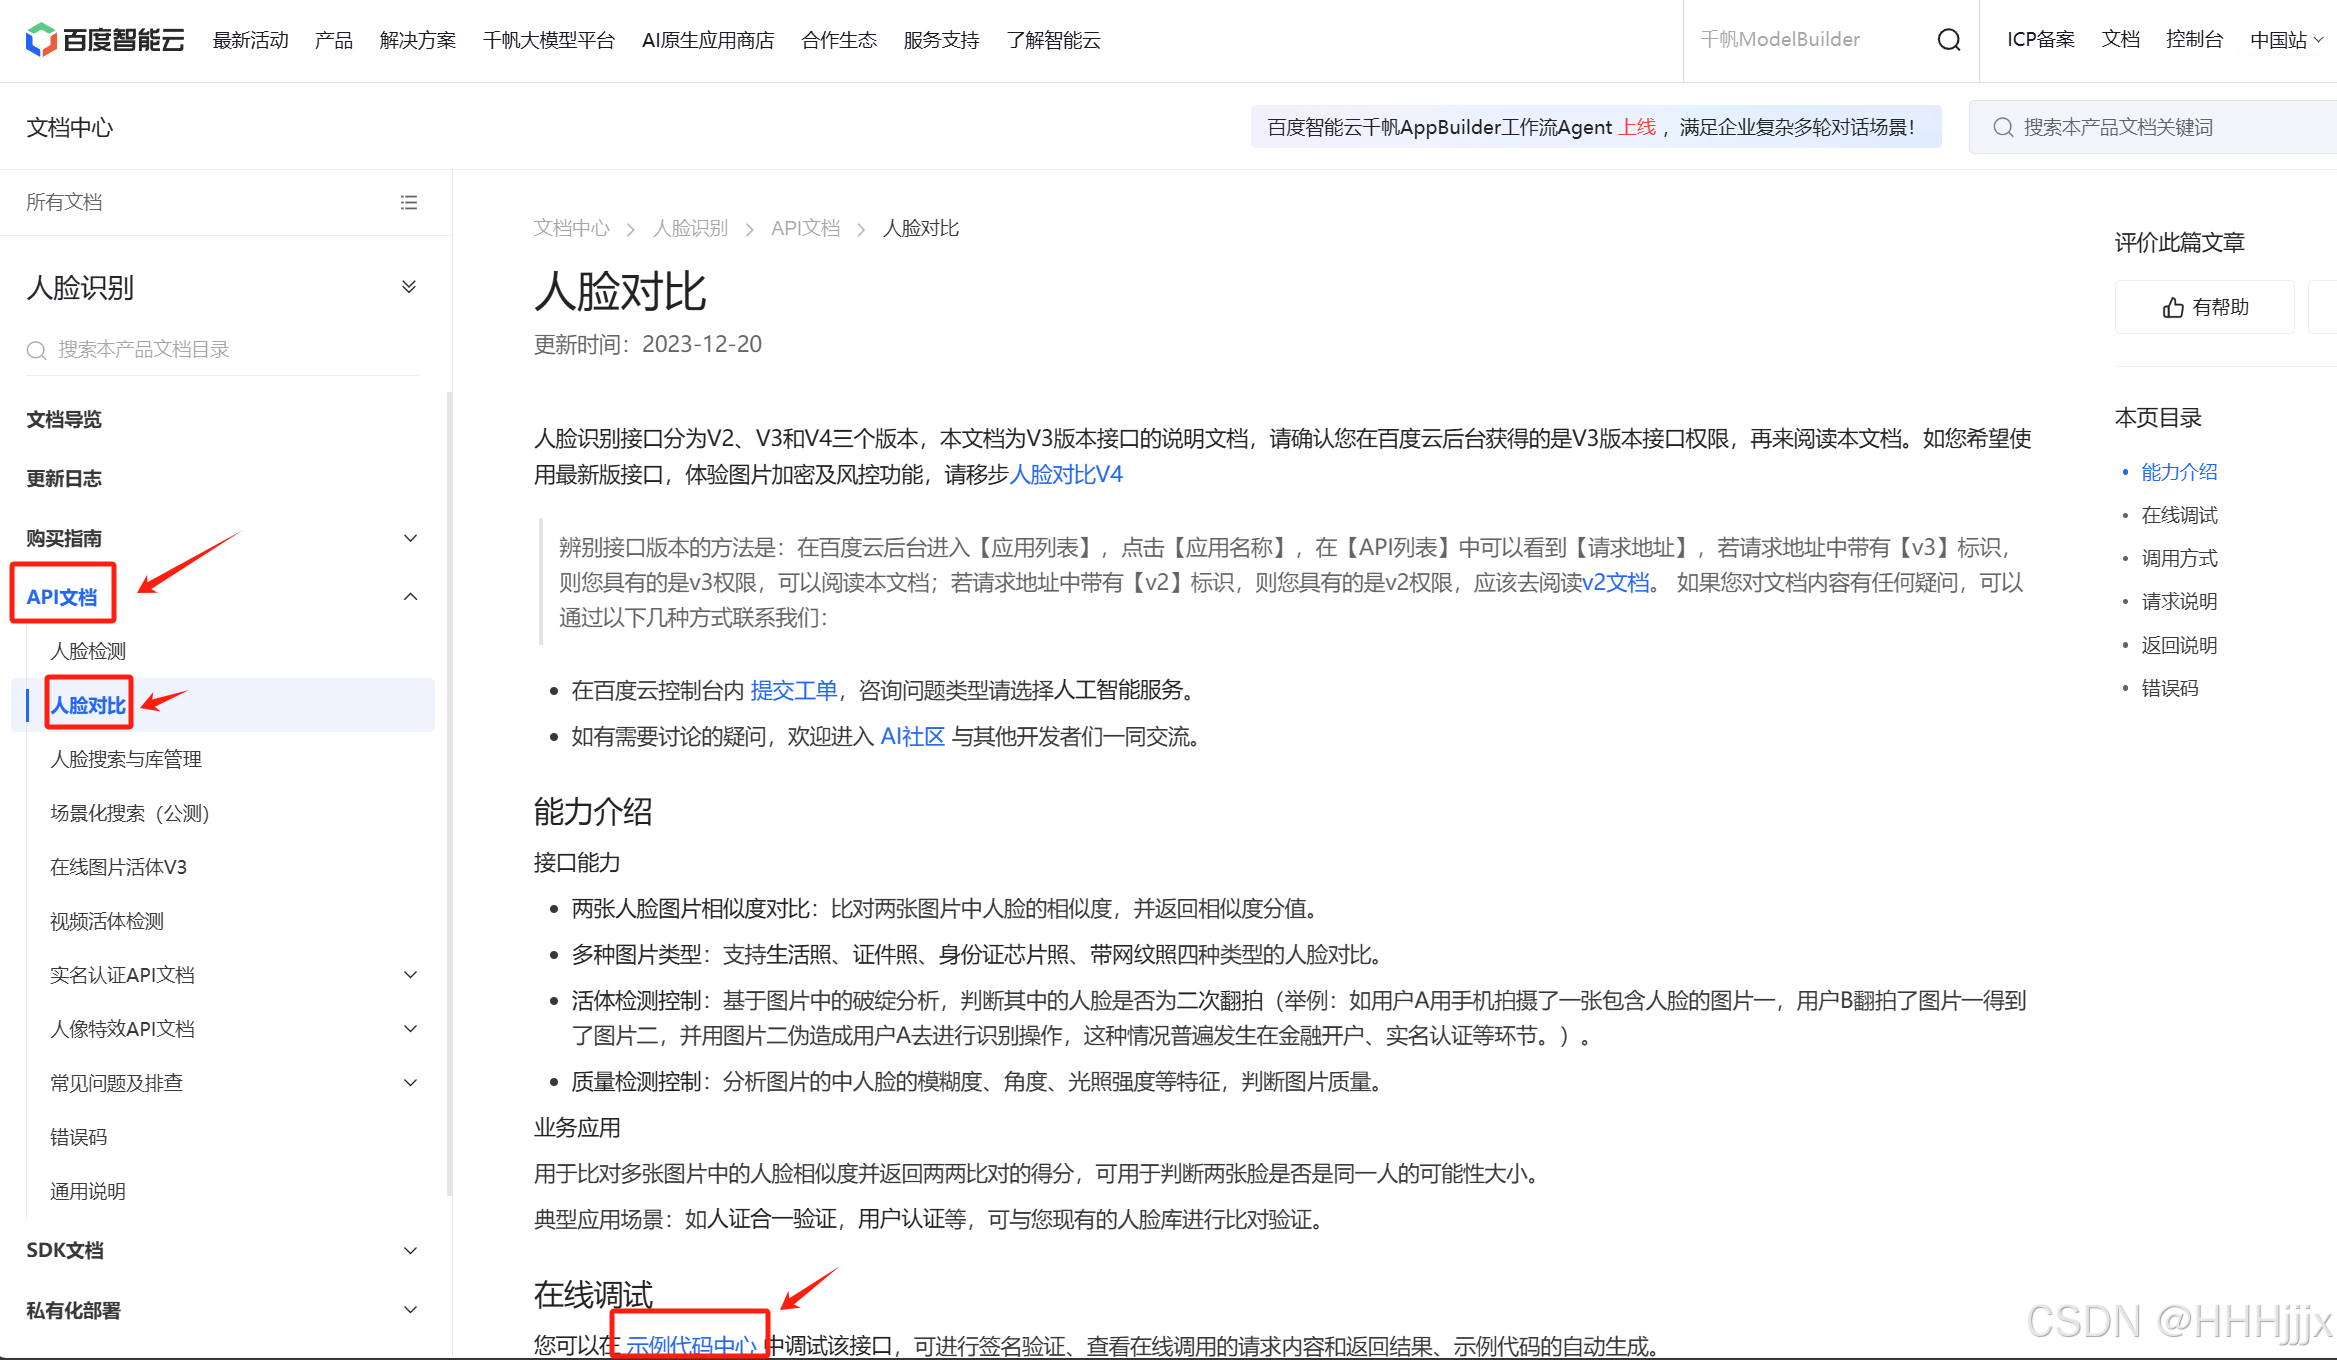Expand 人像特效API文档 chevron

(x=410, y=1029)
